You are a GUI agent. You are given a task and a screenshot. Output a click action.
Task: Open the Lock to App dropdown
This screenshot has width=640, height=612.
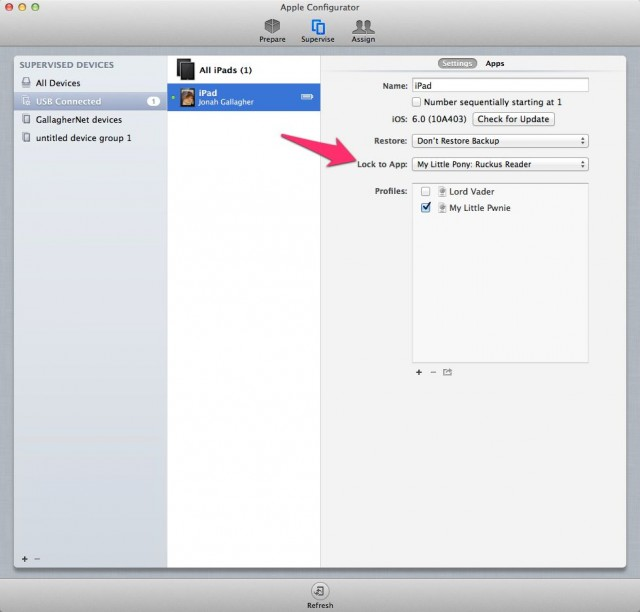click(x=500, y=164)
